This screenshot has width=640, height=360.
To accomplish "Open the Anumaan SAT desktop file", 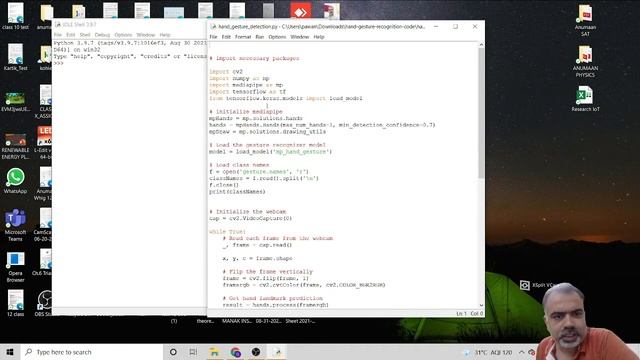I will [x=585, y=20].
